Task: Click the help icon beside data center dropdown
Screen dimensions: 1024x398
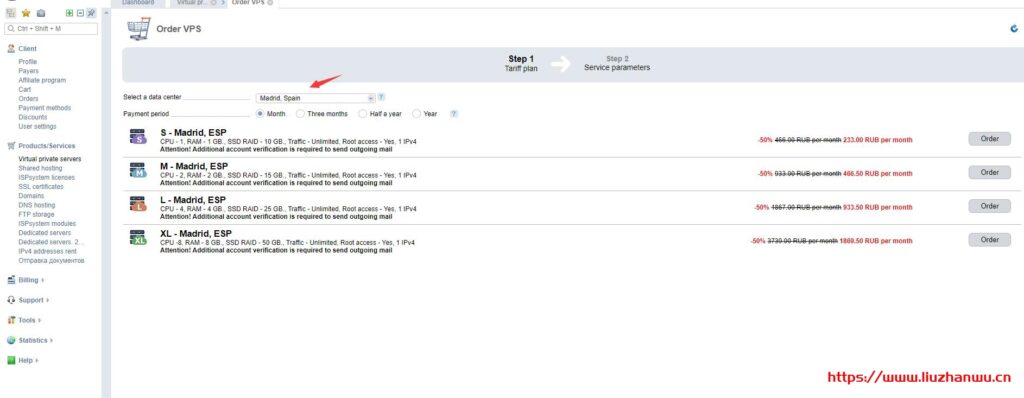Action: pyautogui.click(x=381, y=97)
